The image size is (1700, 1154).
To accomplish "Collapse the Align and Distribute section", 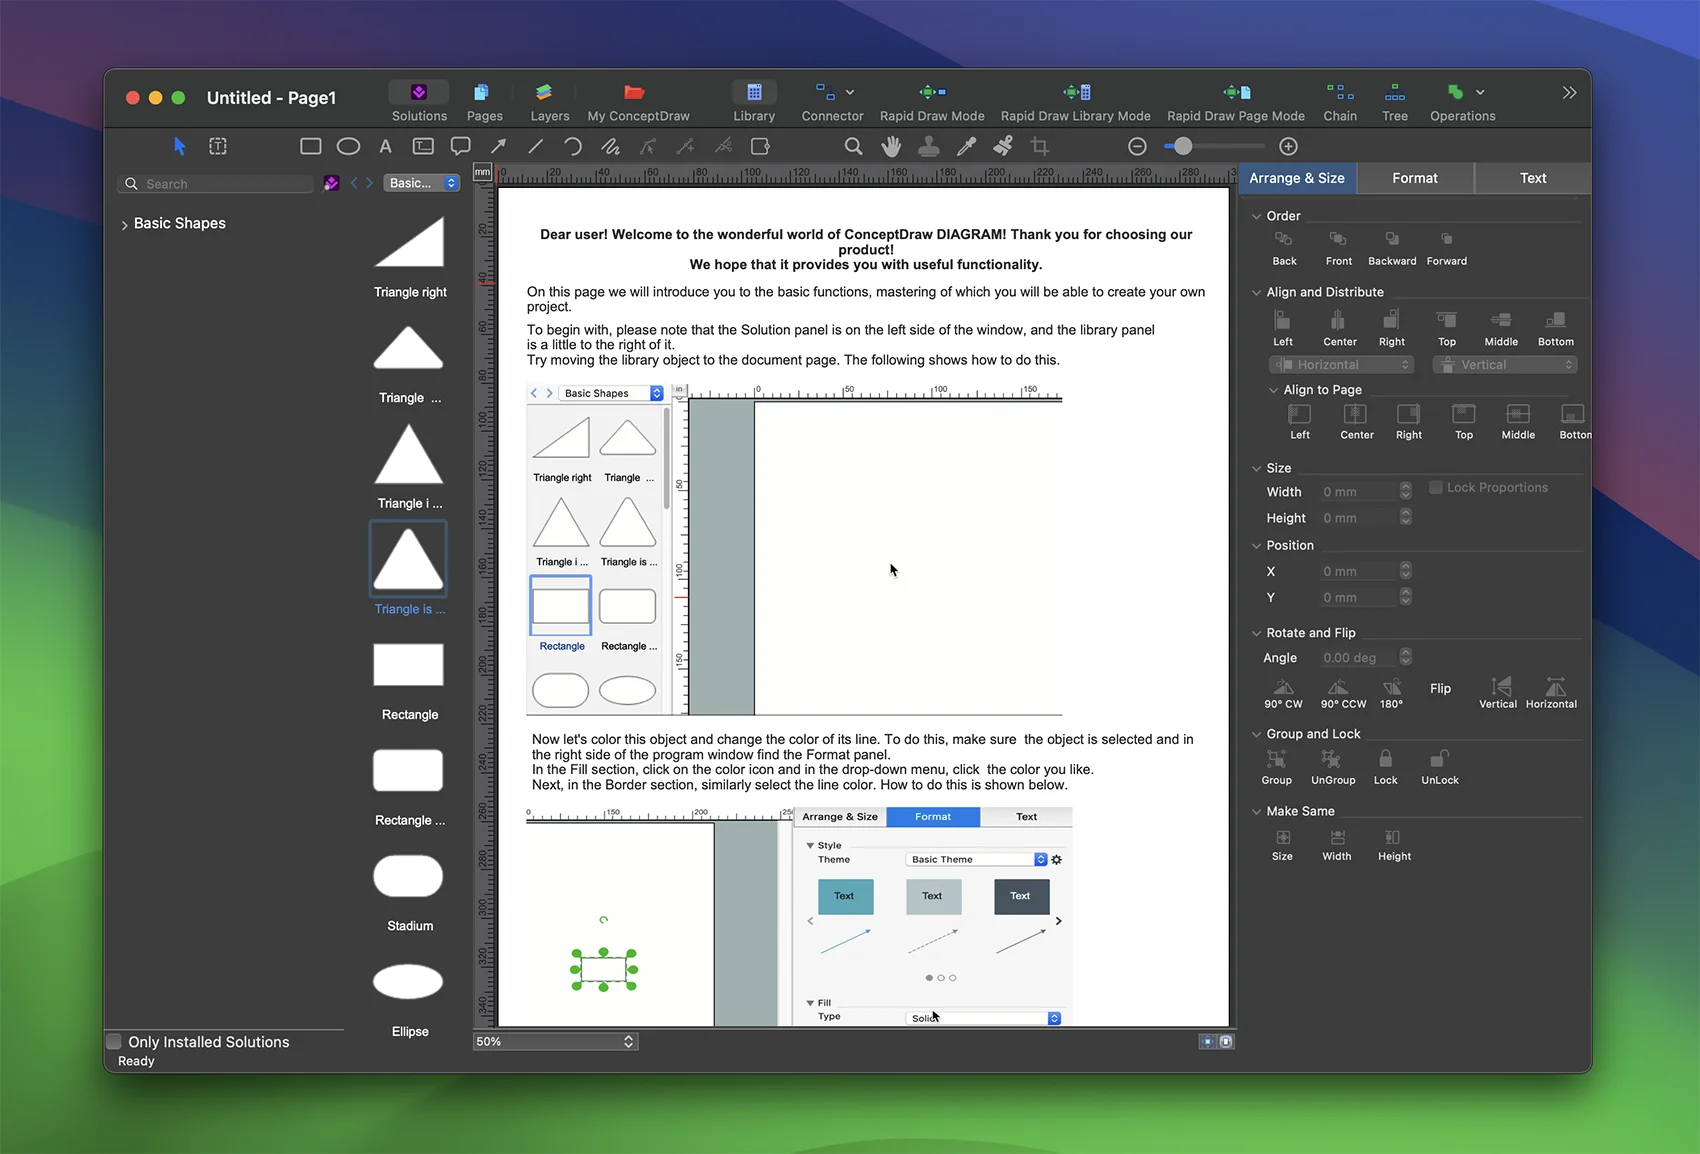I will click(x=1256, y=292).
